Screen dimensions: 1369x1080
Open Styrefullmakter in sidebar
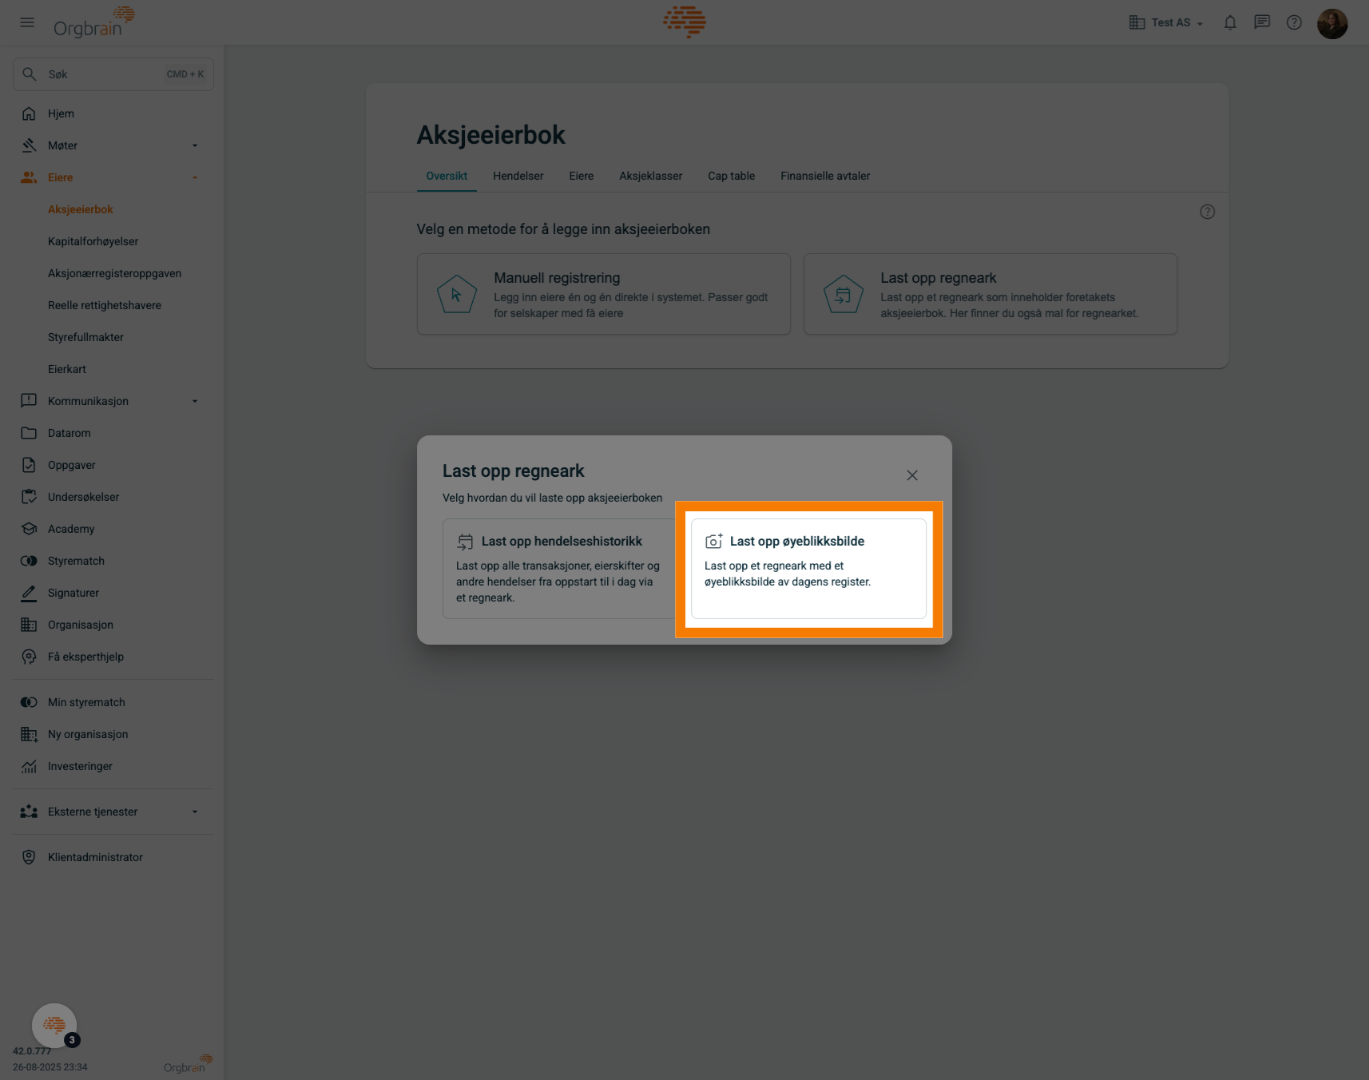(86, 338)
